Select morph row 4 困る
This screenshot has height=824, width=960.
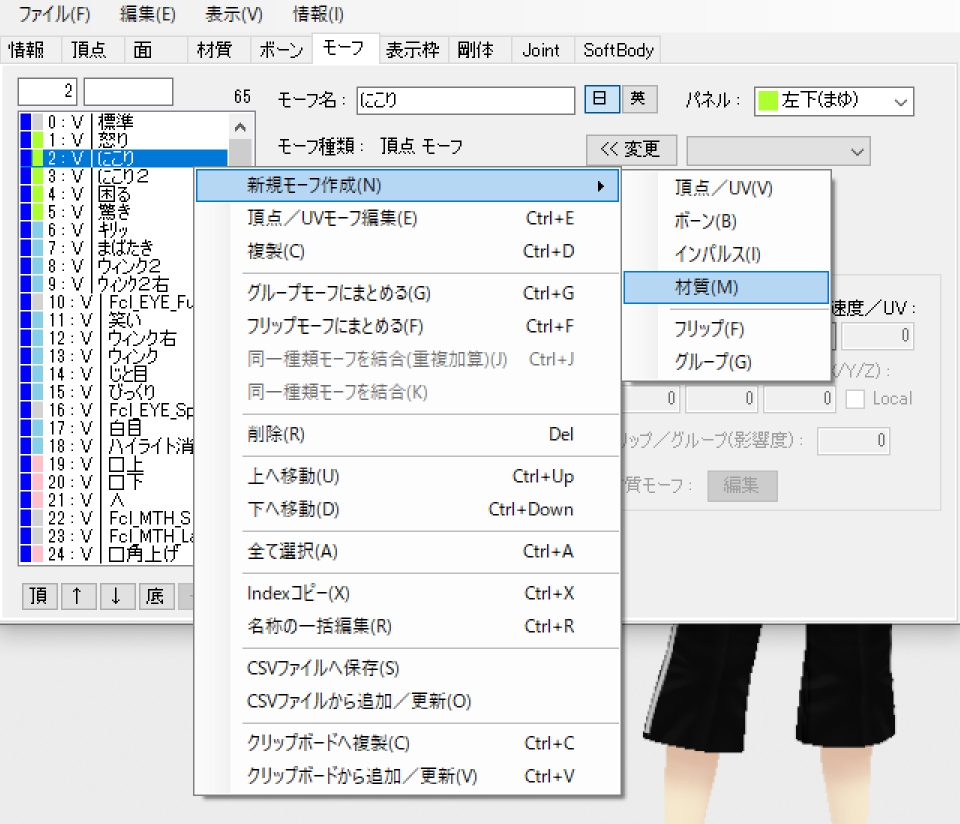[x=107, y=194]
